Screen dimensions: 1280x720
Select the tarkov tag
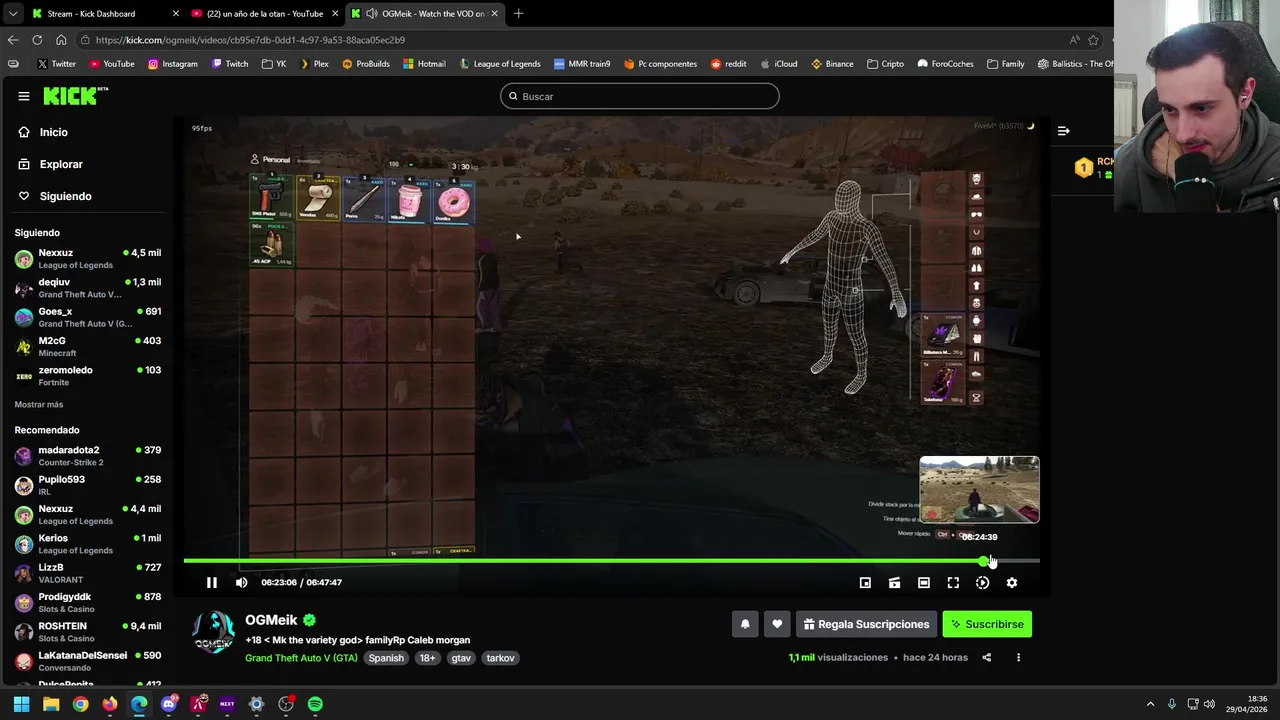pos(500,658)
